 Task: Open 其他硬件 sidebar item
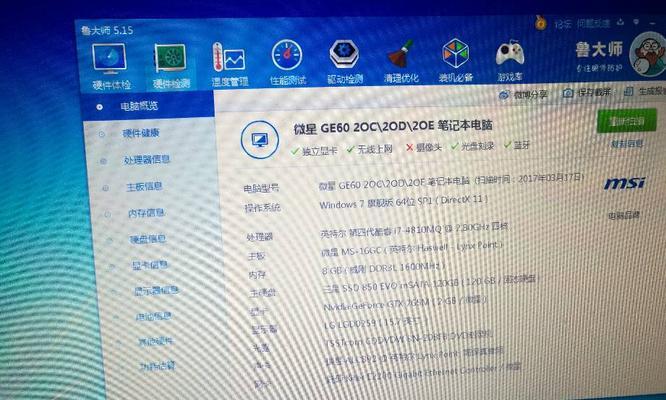point(156,341)
